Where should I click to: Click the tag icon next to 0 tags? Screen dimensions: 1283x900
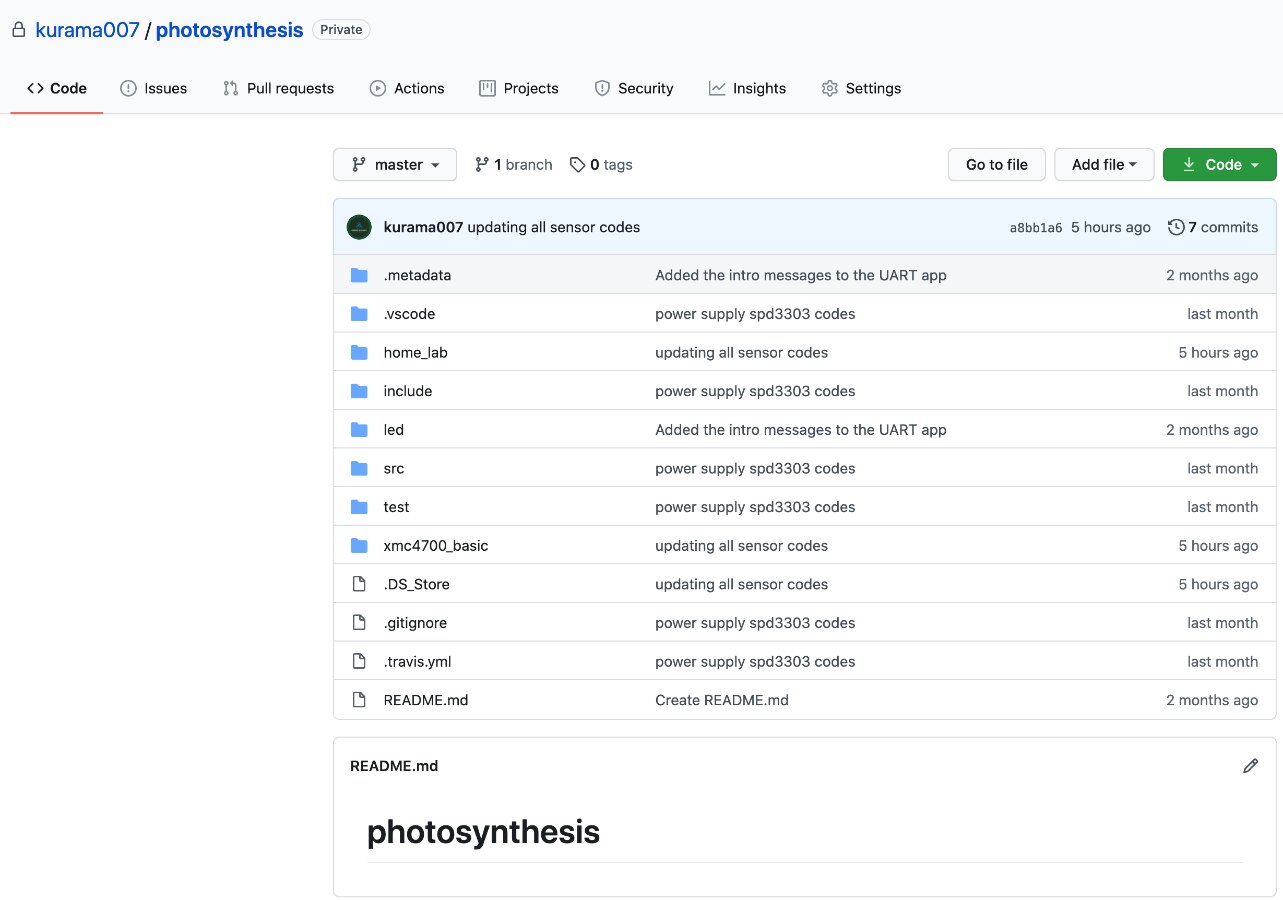coord(577,165)
